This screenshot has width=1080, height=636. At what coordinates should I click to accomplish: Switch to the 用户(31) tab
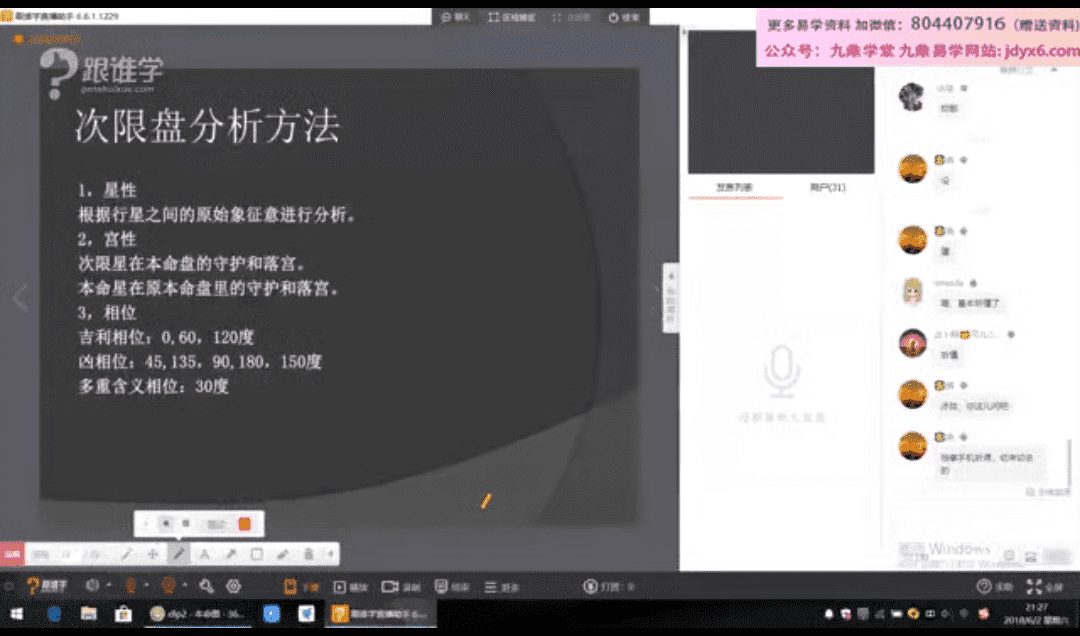(827, 187)
